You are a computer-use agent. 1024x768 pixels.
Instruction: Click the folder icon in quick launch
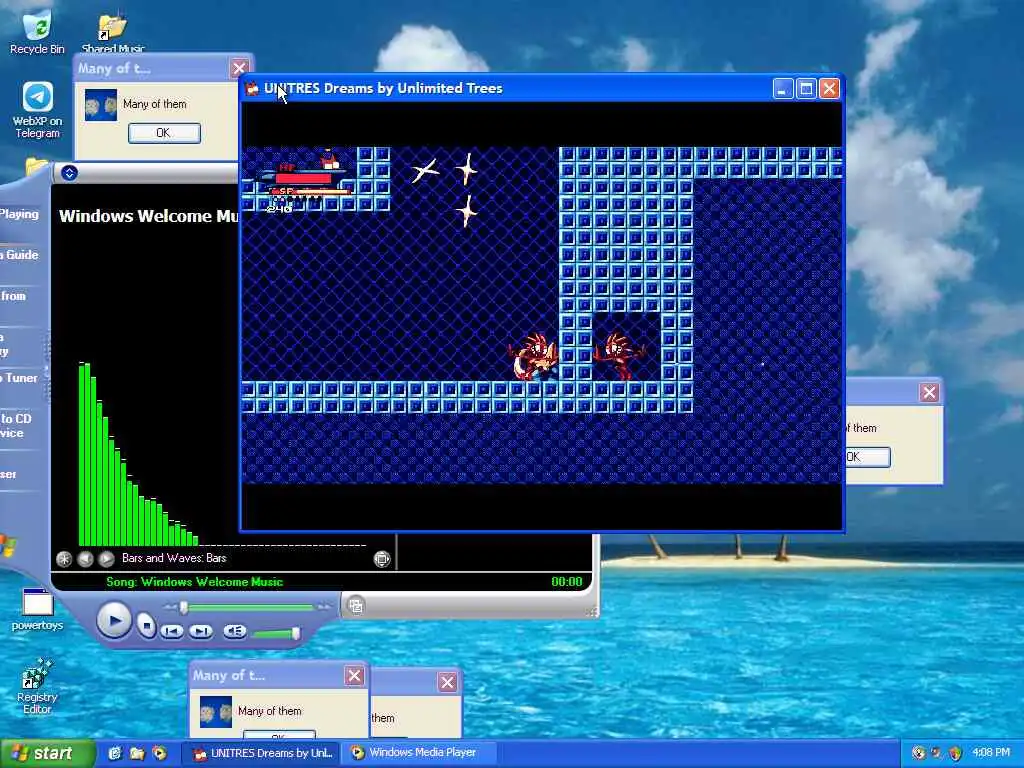point(136,754)
